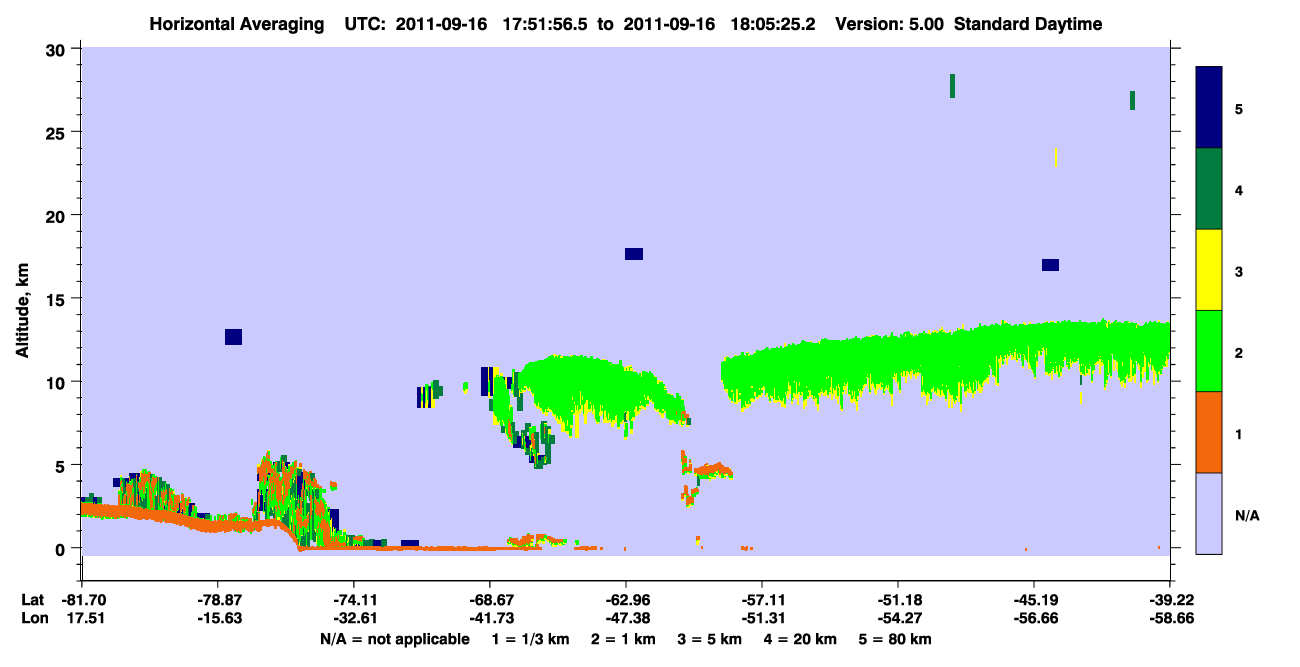
Task: Click 'N/A = not applicable' legend text
Action: [x=394, y=639]
